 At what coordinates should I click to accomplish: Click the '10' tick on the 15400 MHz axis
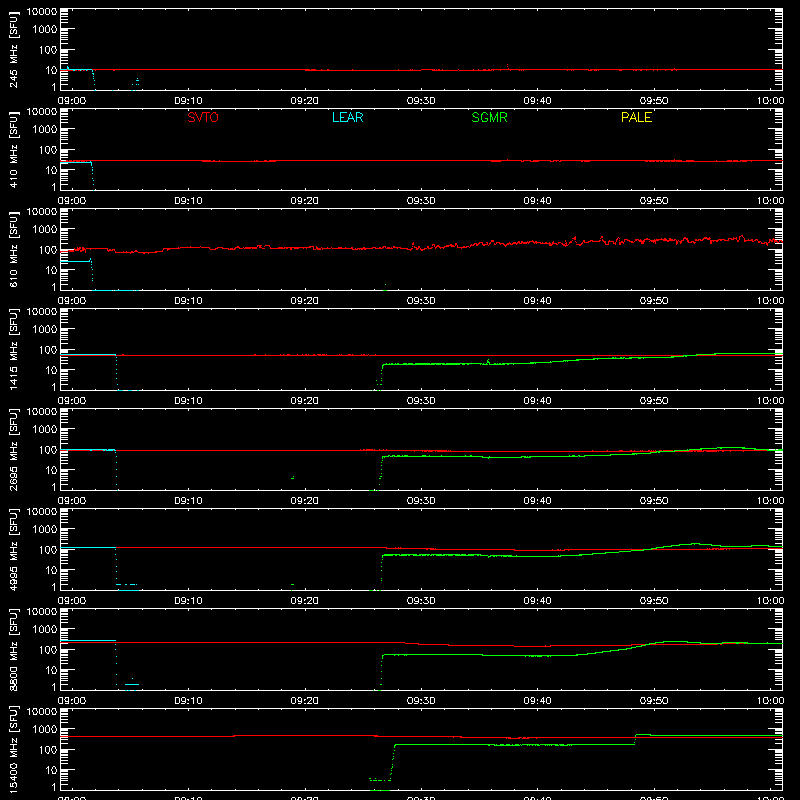[x=51, y=770]
